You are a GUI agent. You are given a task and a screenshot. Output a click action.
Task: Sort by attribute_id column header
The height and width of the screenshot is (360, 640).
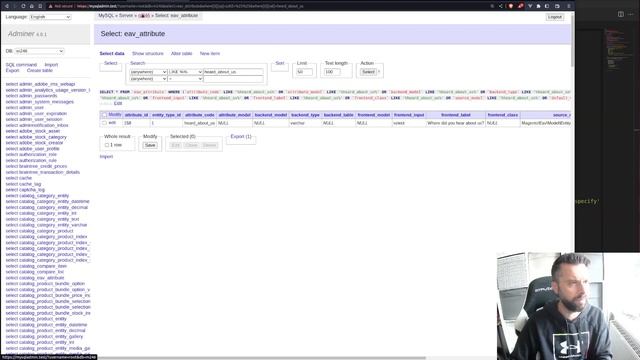136,115
